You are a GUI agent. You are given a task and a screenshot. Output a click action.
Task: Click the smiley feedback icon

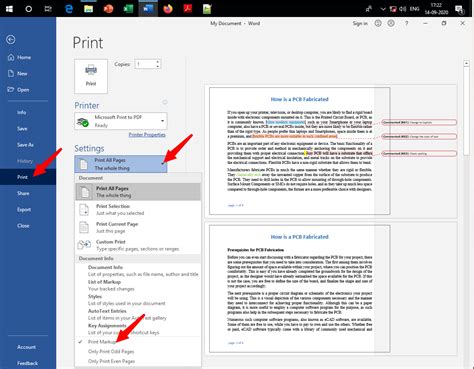click(378, 23)
